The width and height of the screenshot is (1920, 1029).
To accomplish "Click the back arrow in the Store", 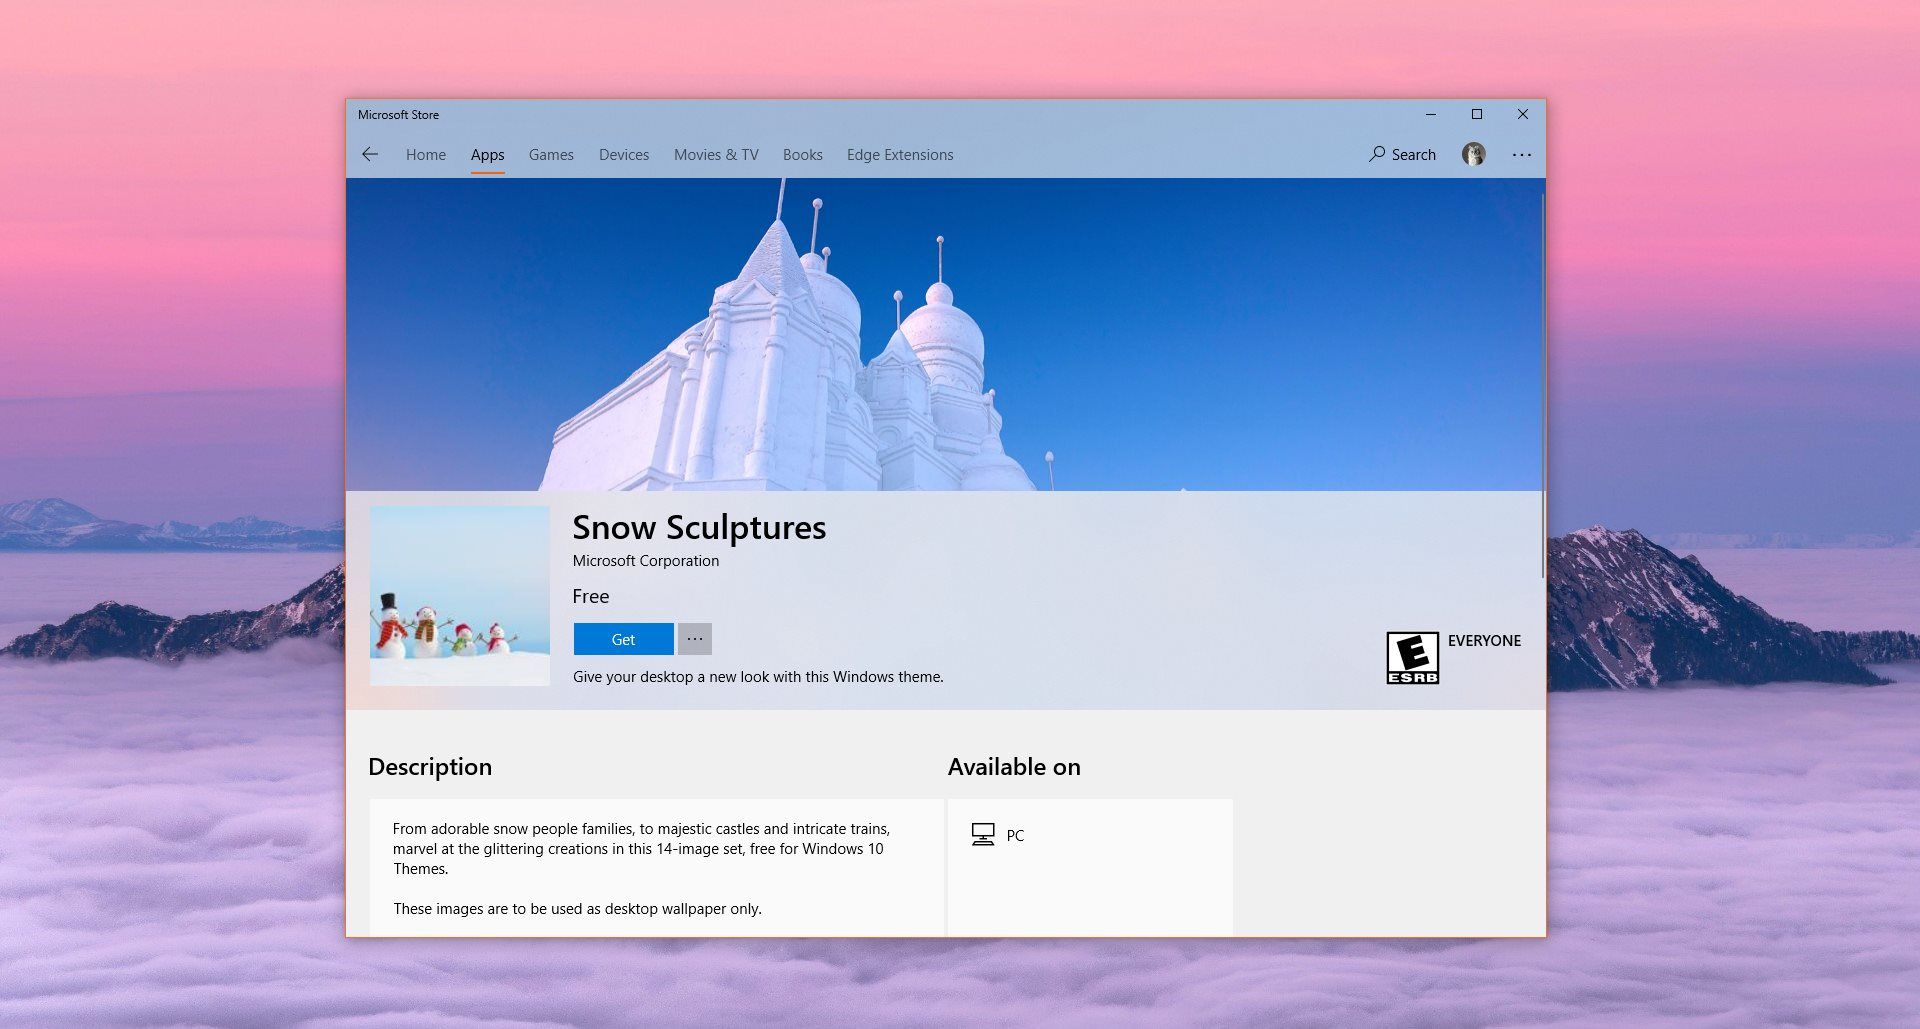I will [x=370, y=154].
